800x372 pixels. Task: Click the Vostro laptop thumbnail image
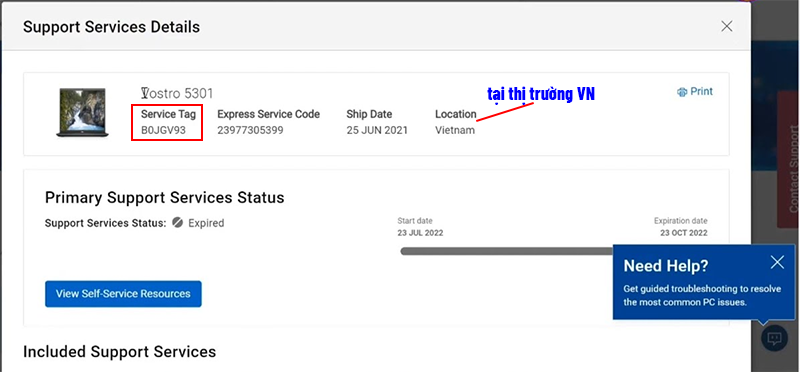(82, 113)
